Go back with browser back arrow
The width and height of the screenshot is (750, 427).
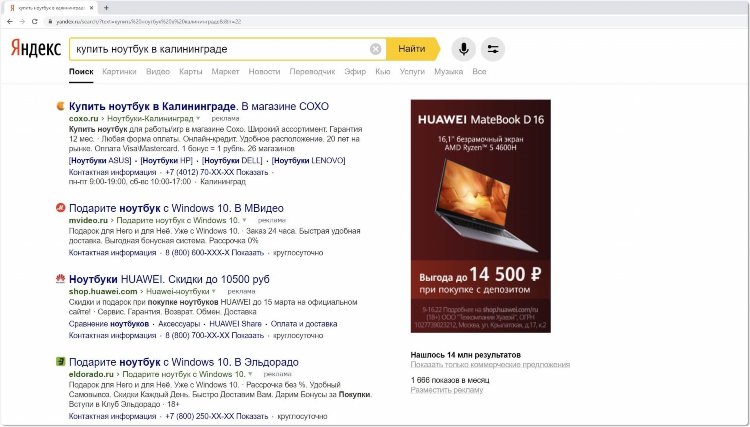(x=10, y=22)
